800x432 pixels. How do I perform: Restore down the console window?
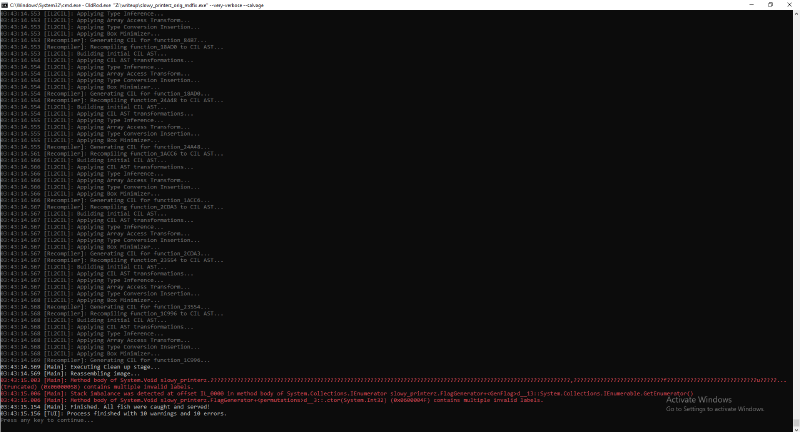(x=768, y=4)
